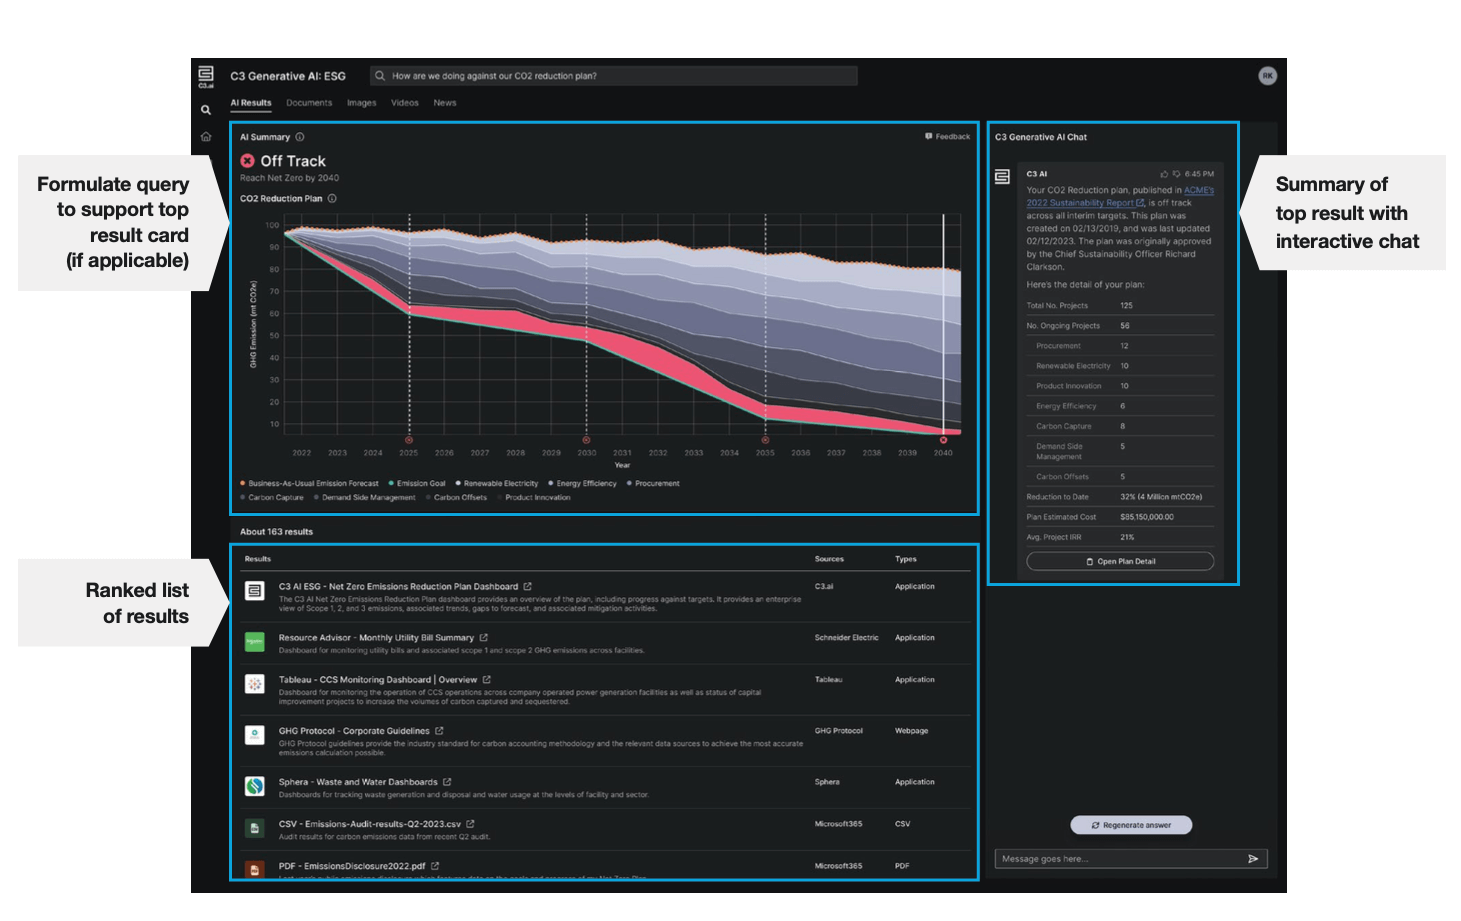Toggle Business-As-Usual Emission Forecast legend item

(x=309, y=483)
